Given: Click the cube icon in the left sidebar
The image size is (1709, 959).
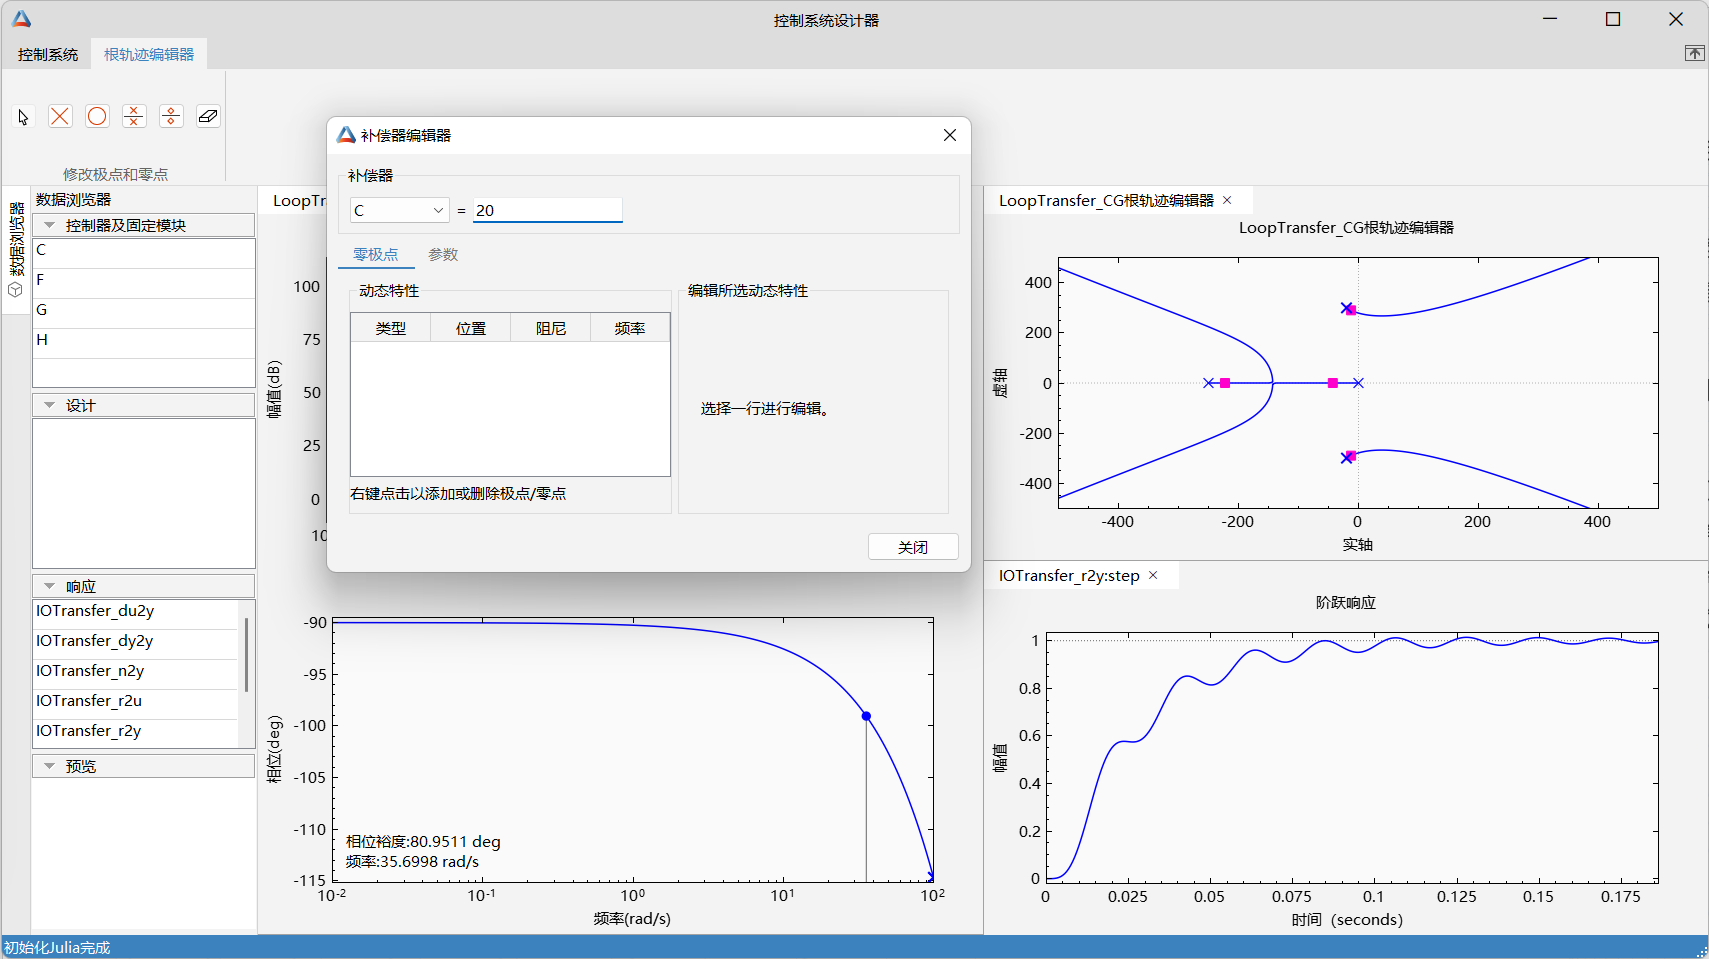Looking at the screenshot, I should [x=15, y=290].
